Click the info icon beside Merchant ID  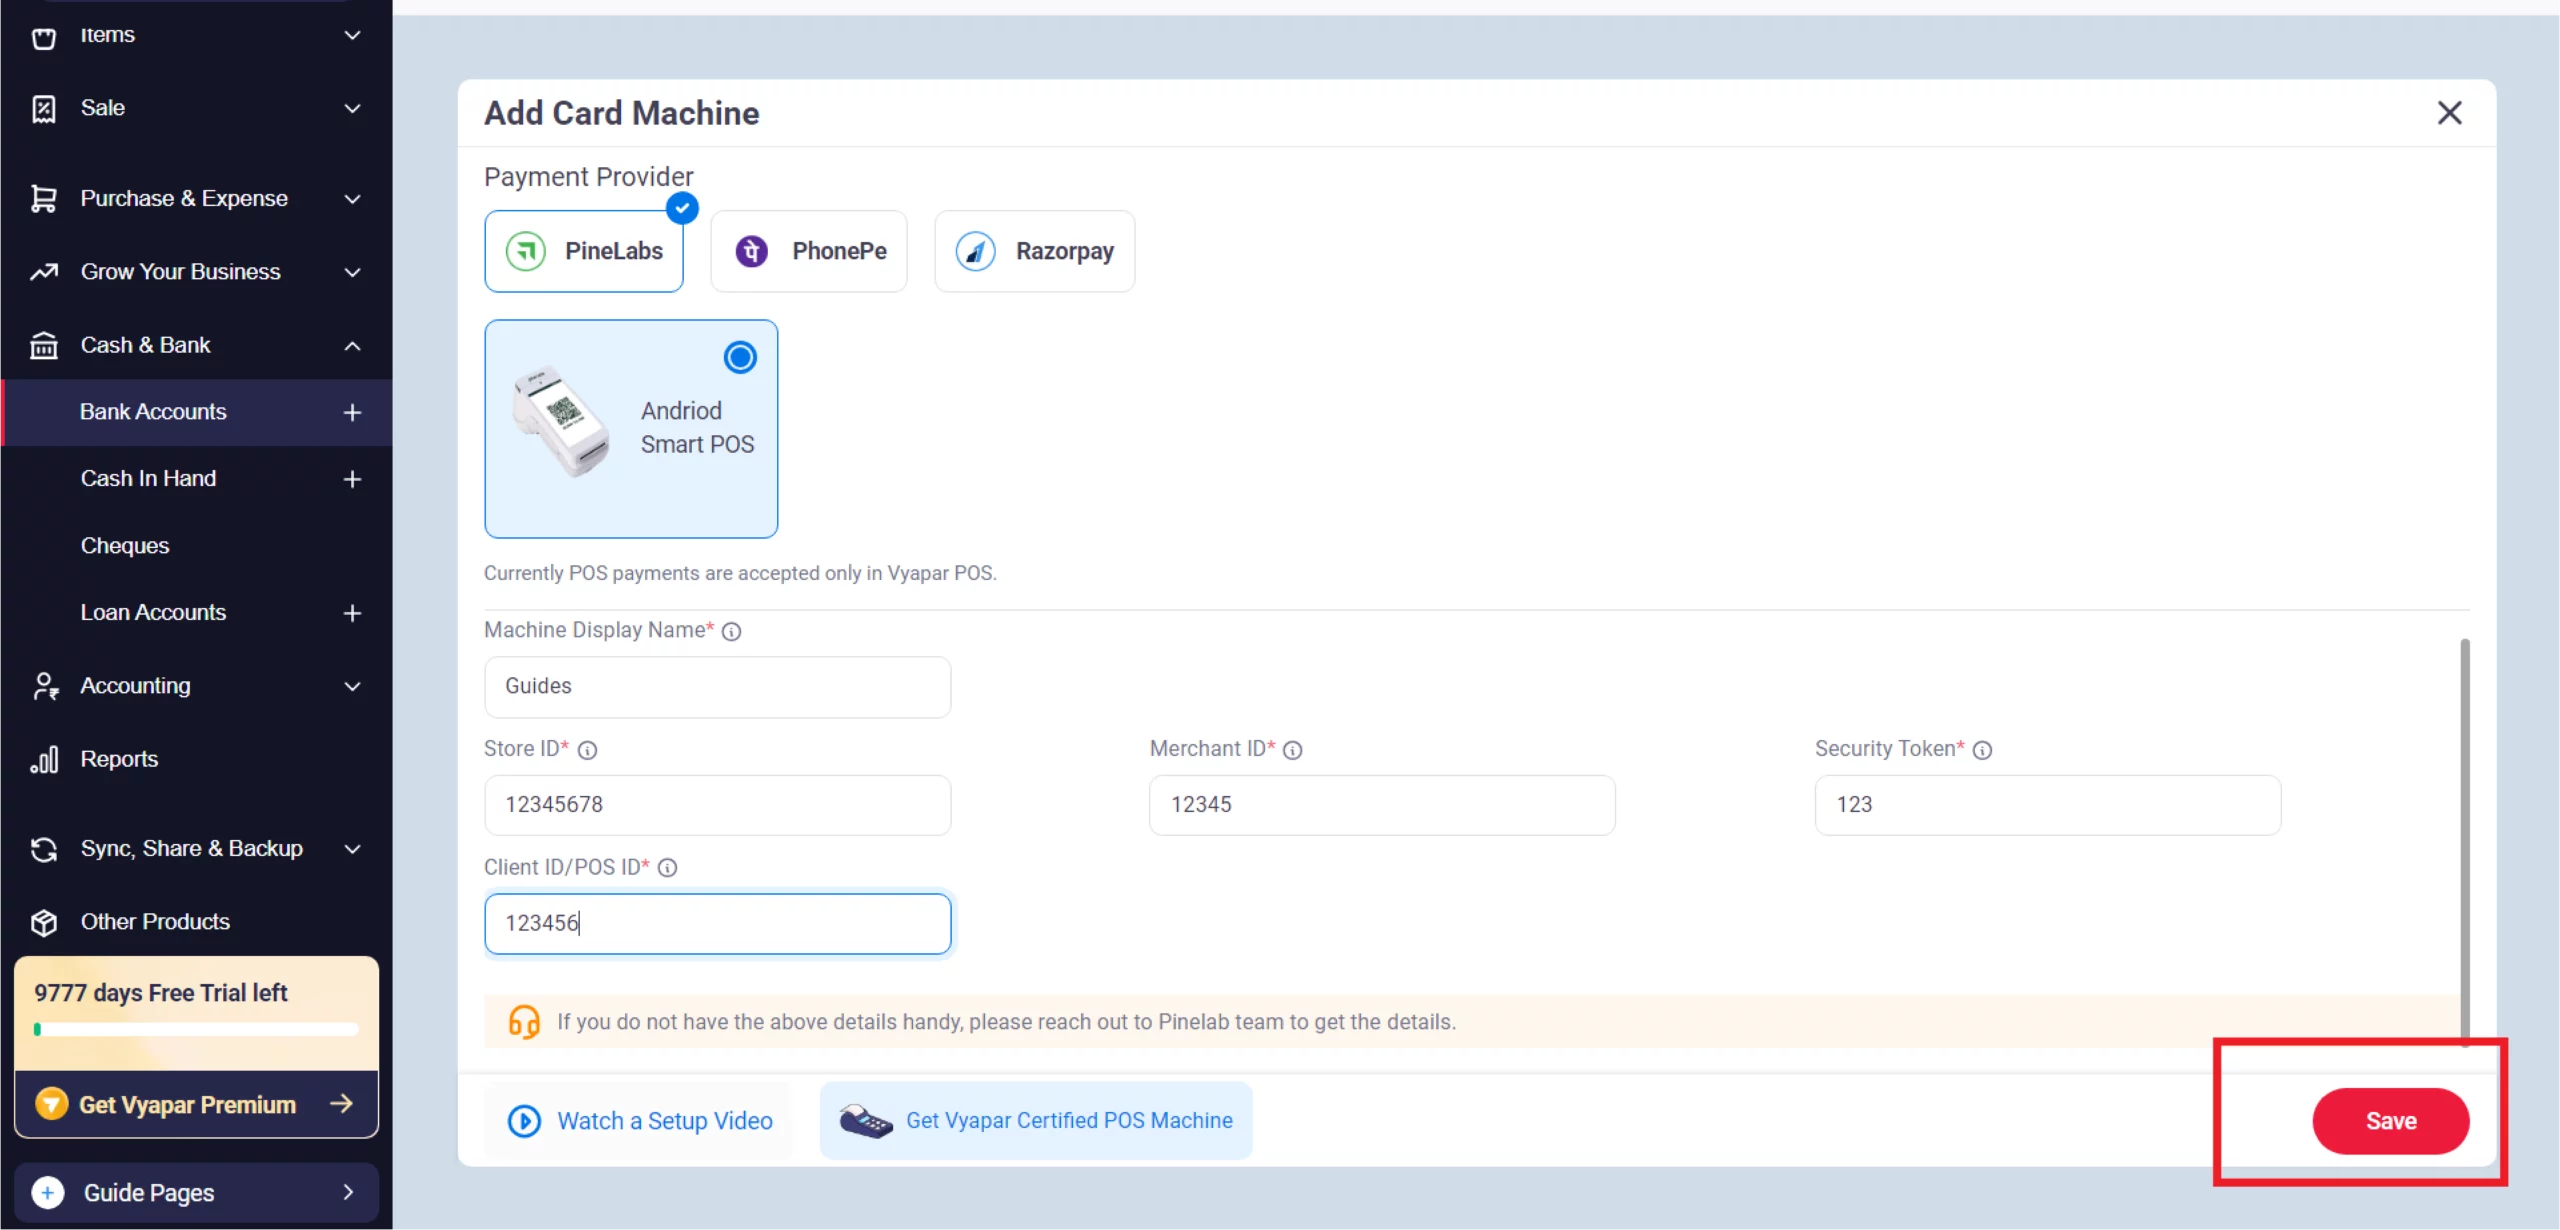click(1292, 750)
